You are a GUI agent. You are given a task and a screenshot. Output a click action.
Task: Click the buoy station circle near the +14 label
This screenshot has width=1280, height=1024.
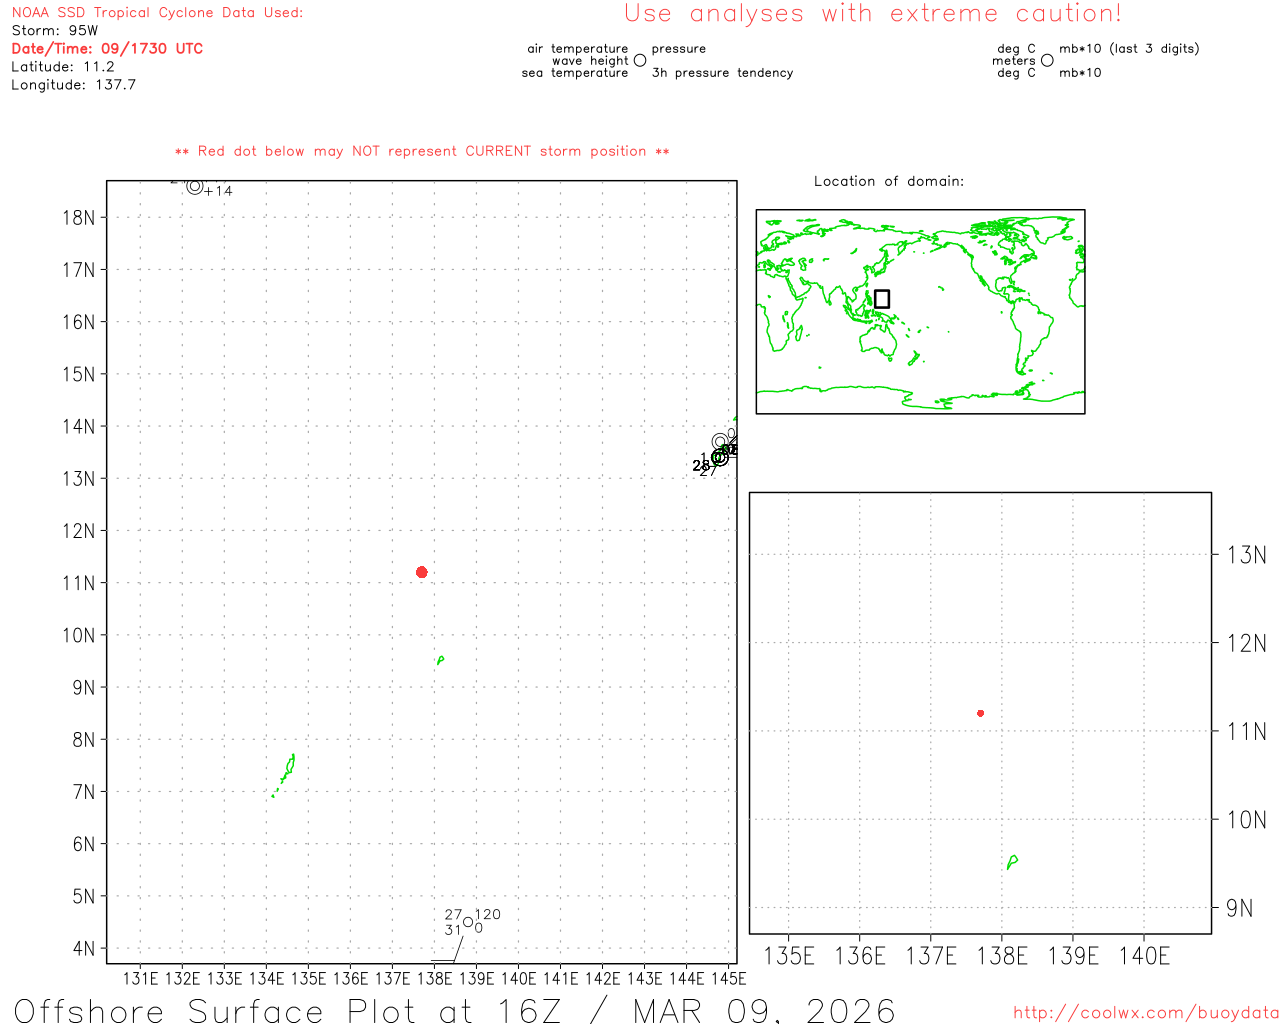(x=194, y=186)
